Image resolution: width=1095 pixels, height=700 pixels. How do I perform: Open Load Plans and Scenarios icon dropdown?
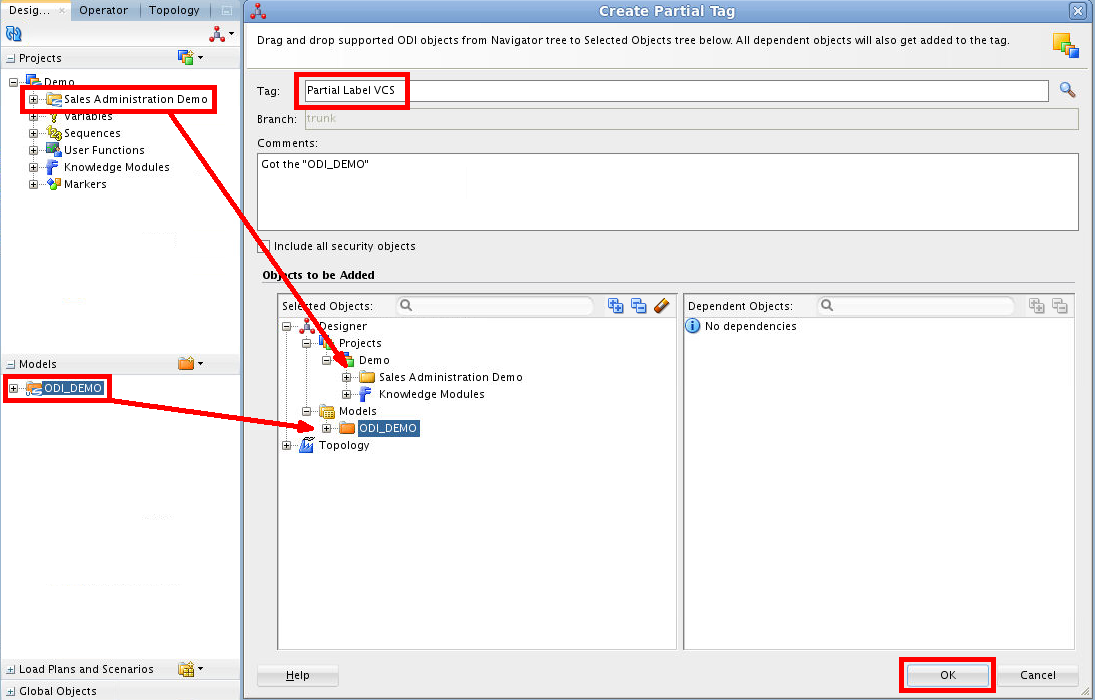point(190,669)
